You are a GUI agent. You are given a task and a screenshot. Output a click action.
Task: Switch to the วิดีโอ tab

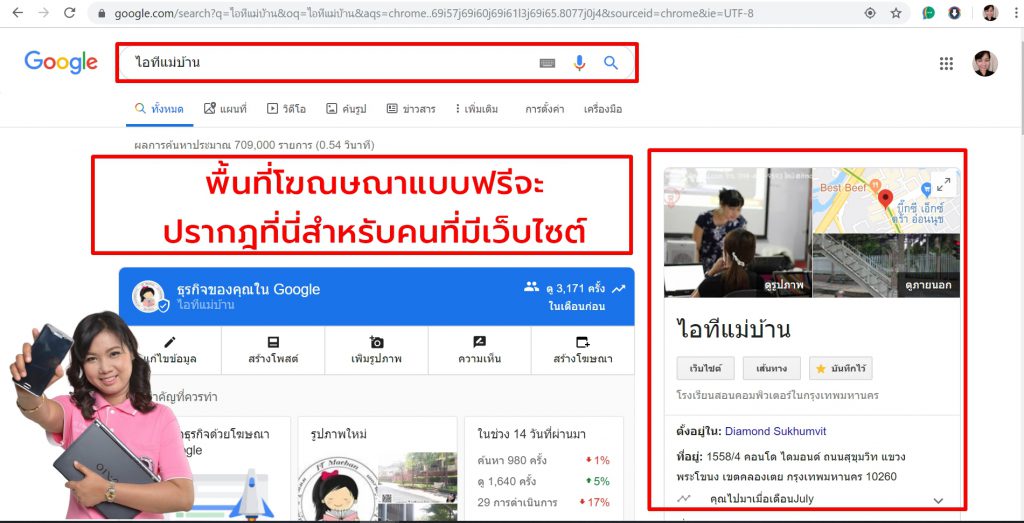click(x=286, y=109)
